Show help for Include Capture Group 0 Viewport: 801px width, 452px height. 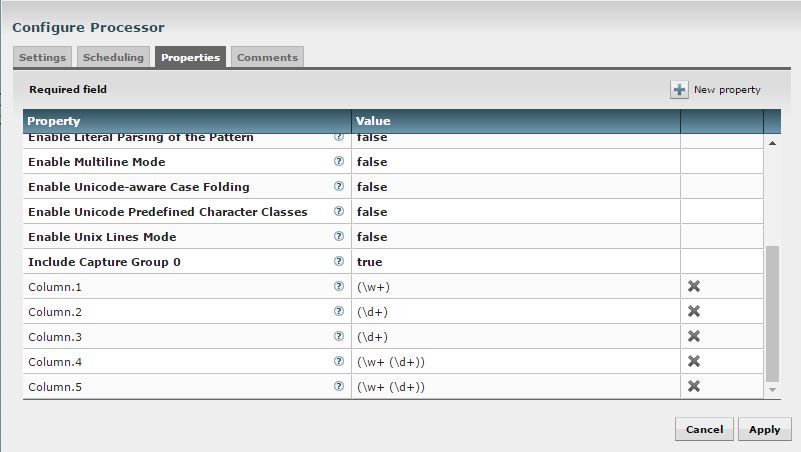(x=338, y=262)
